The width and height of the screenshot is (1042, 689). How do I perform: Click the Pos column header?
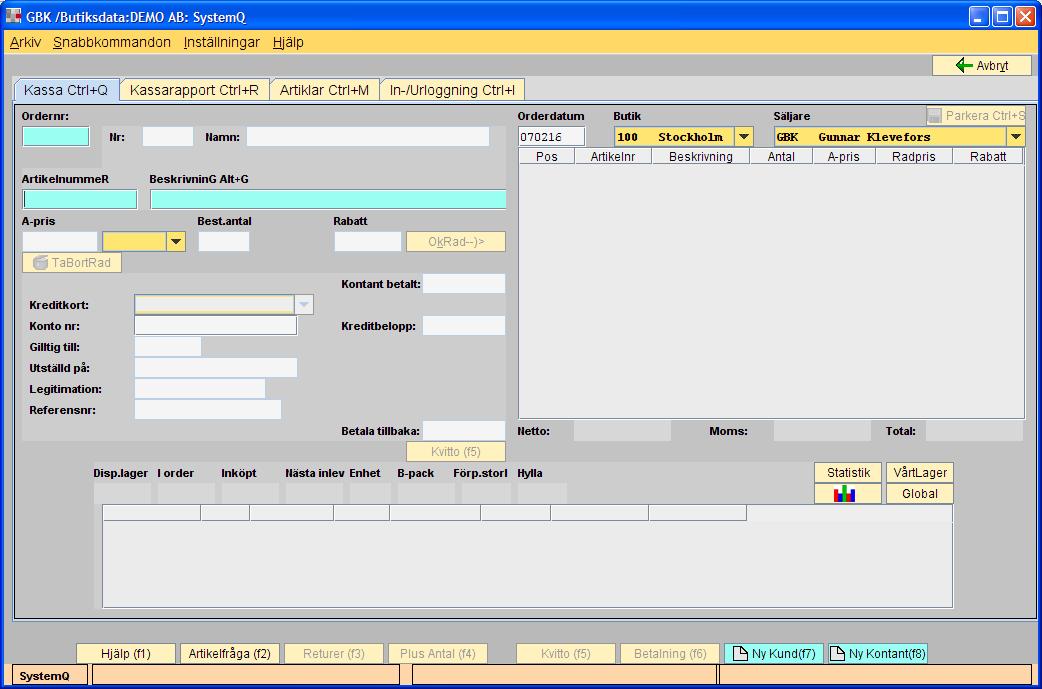point(546,157)
